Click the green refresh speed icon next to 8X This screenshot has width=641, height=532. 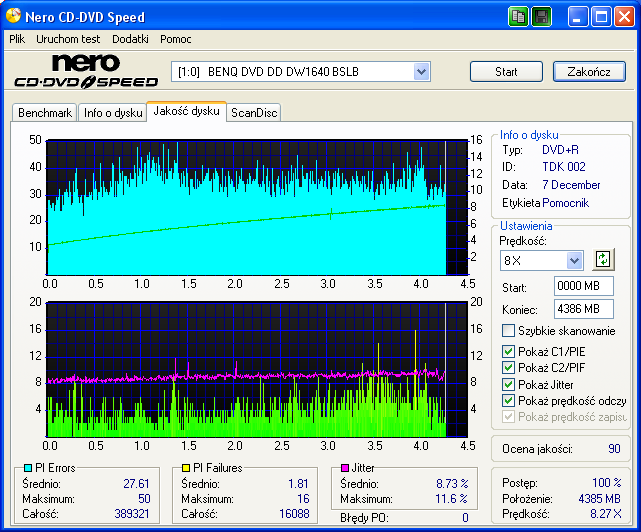(603, 260)
